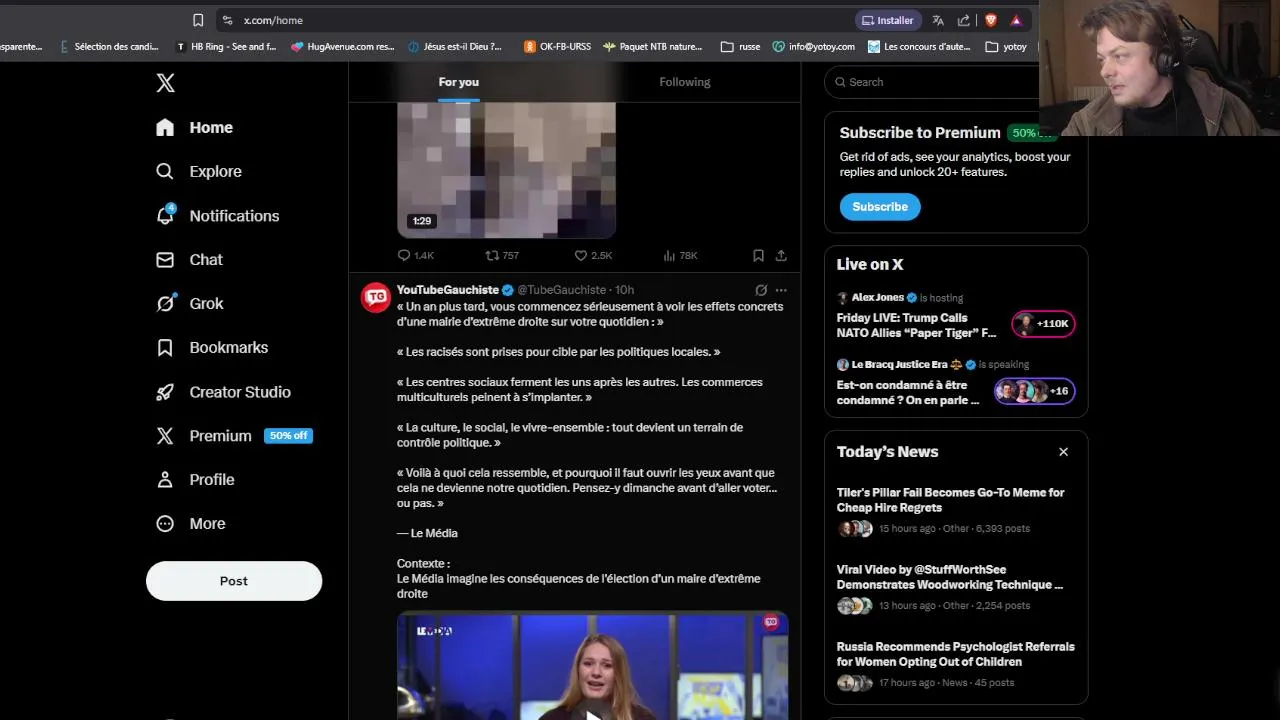Viewport: 1280px width, 720px height.
Task: Open Les concours d'aute bookmark
Action: click(919, 46)
